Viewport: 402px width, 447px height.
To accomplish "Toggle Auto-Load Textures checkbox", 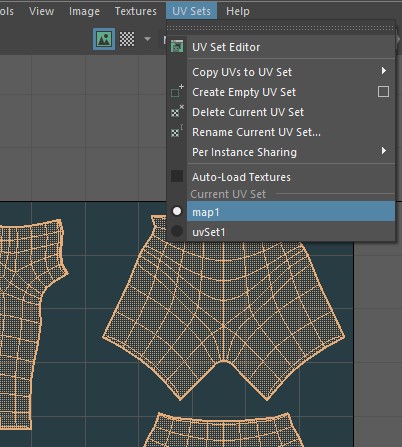I will coord(177,176).
